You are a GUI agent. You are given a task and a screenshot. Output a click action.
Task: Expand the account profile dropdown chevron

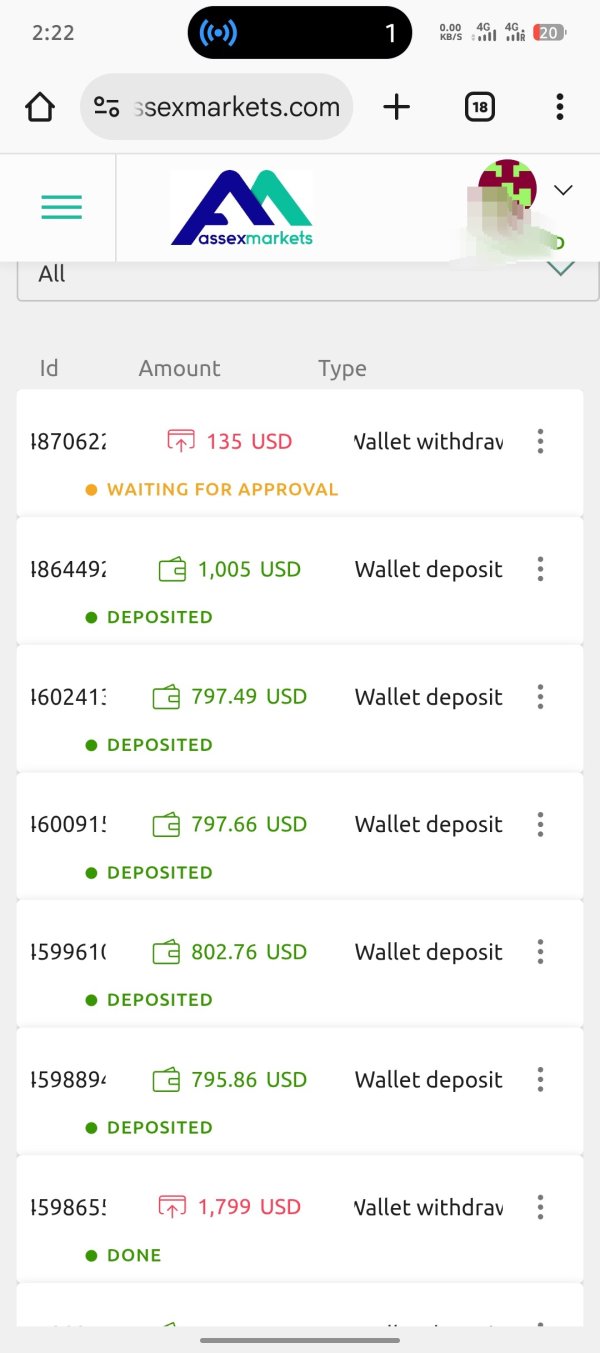tap(563, 190)
